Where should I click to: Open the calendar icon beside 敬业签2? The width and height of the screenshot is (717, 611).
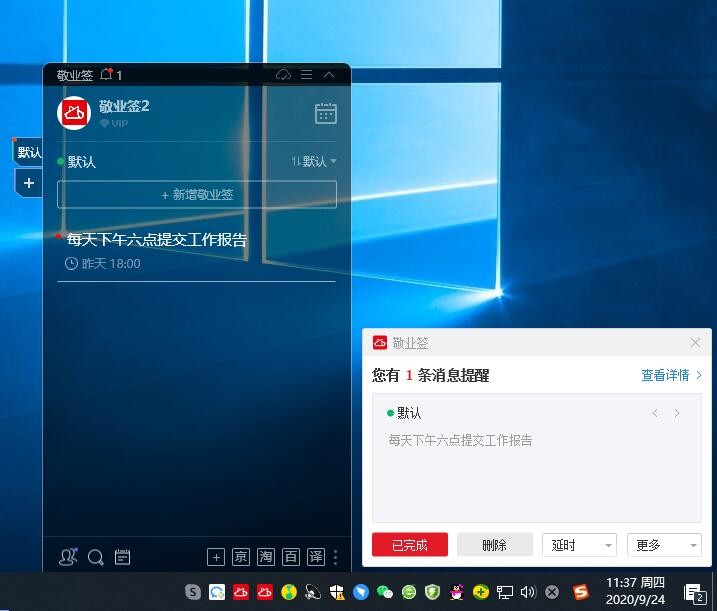[326, 113]
